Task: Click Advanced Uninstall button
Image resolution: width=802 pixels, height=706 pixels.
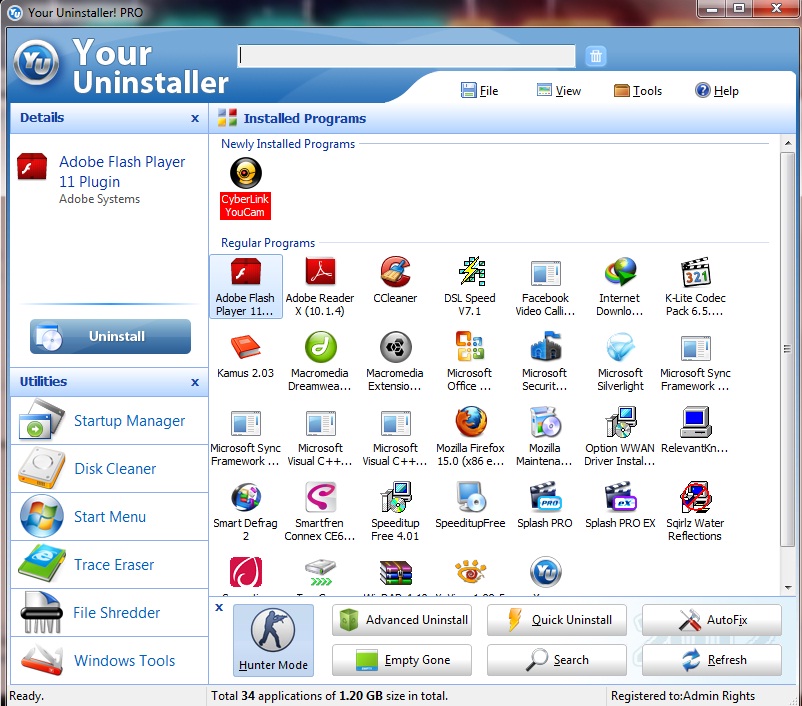Action: tap(402, 620)
